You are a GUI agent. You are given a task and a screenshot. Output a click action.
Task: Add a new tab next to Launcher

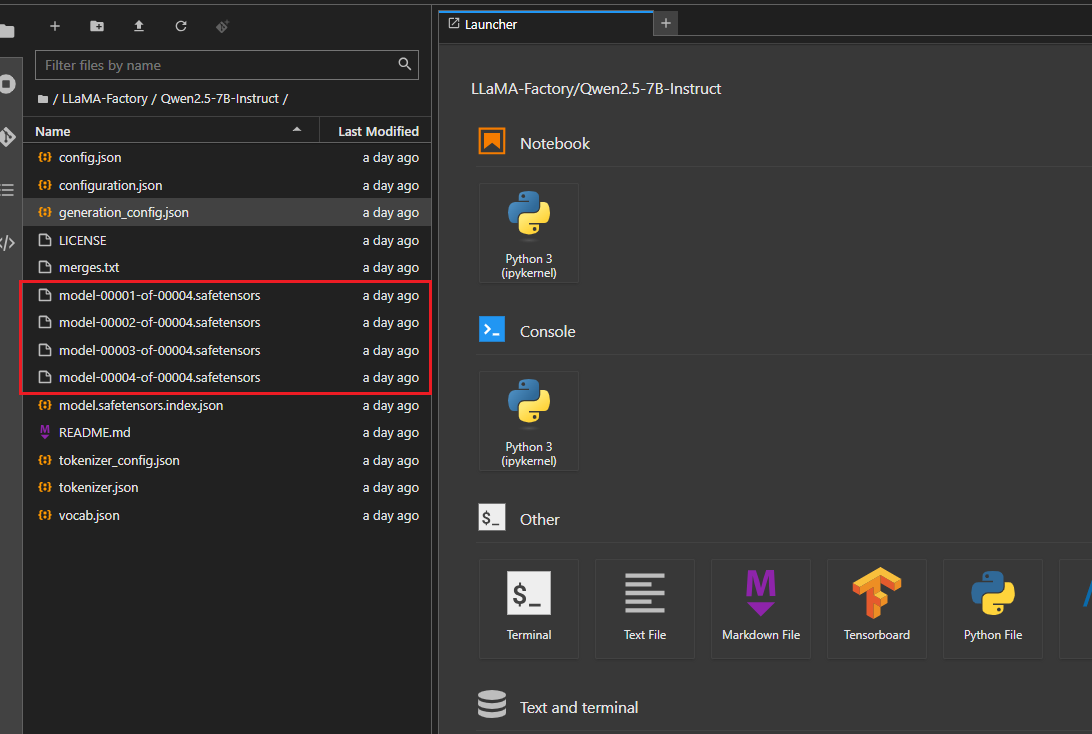pyautogui.click(x=666, y=23)
